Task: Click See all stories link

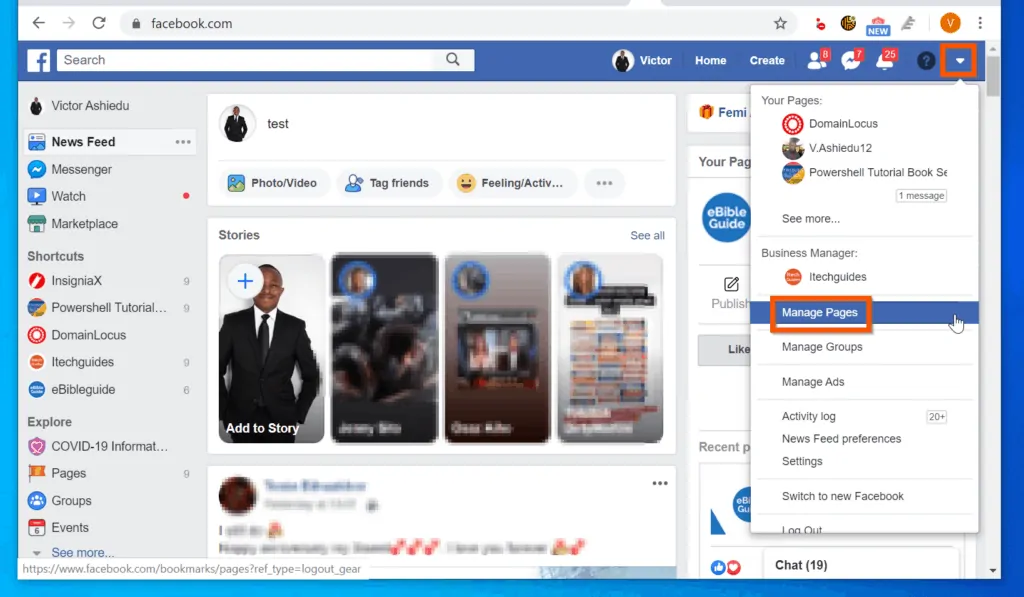Action: 647,235
